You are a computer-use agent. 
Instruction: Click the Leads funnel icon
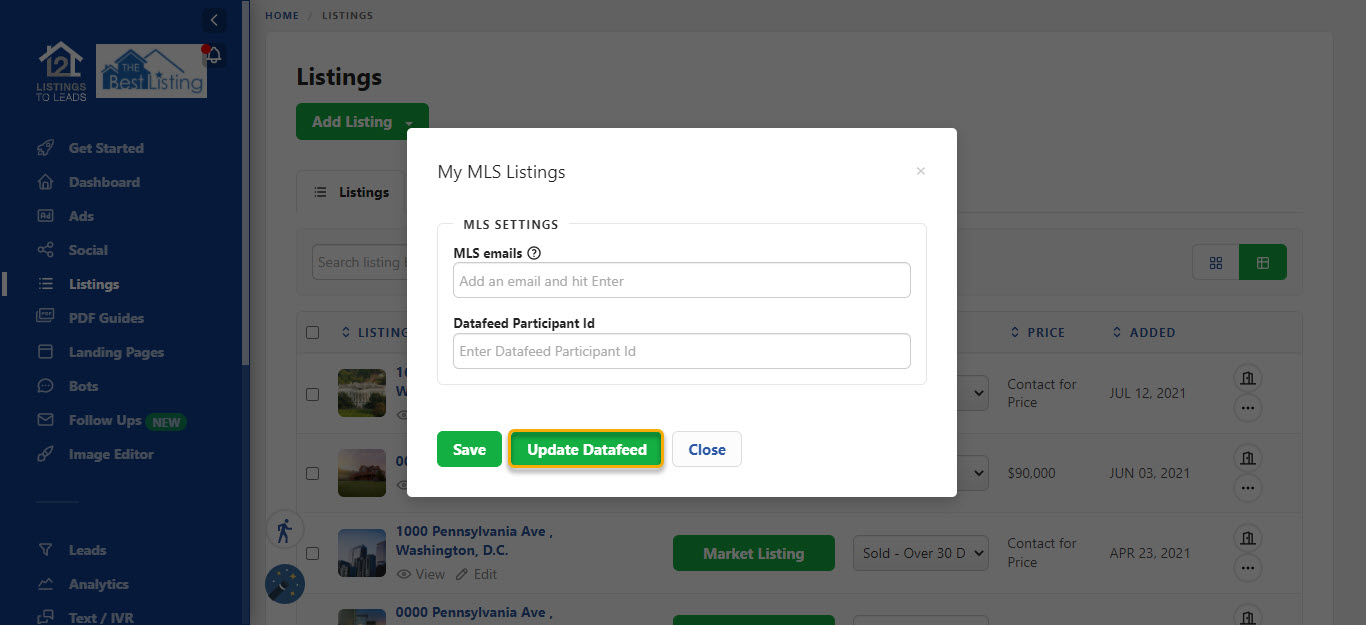pos(45,550)
